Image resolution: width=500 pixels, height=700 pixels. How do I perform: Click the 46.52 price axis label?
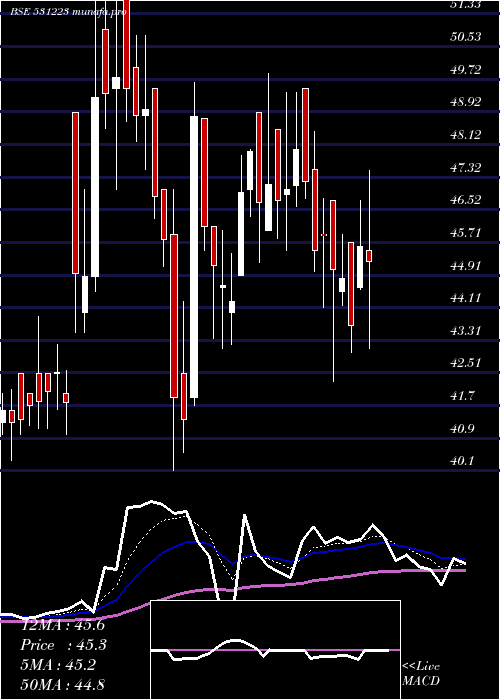tap(466, 200)
